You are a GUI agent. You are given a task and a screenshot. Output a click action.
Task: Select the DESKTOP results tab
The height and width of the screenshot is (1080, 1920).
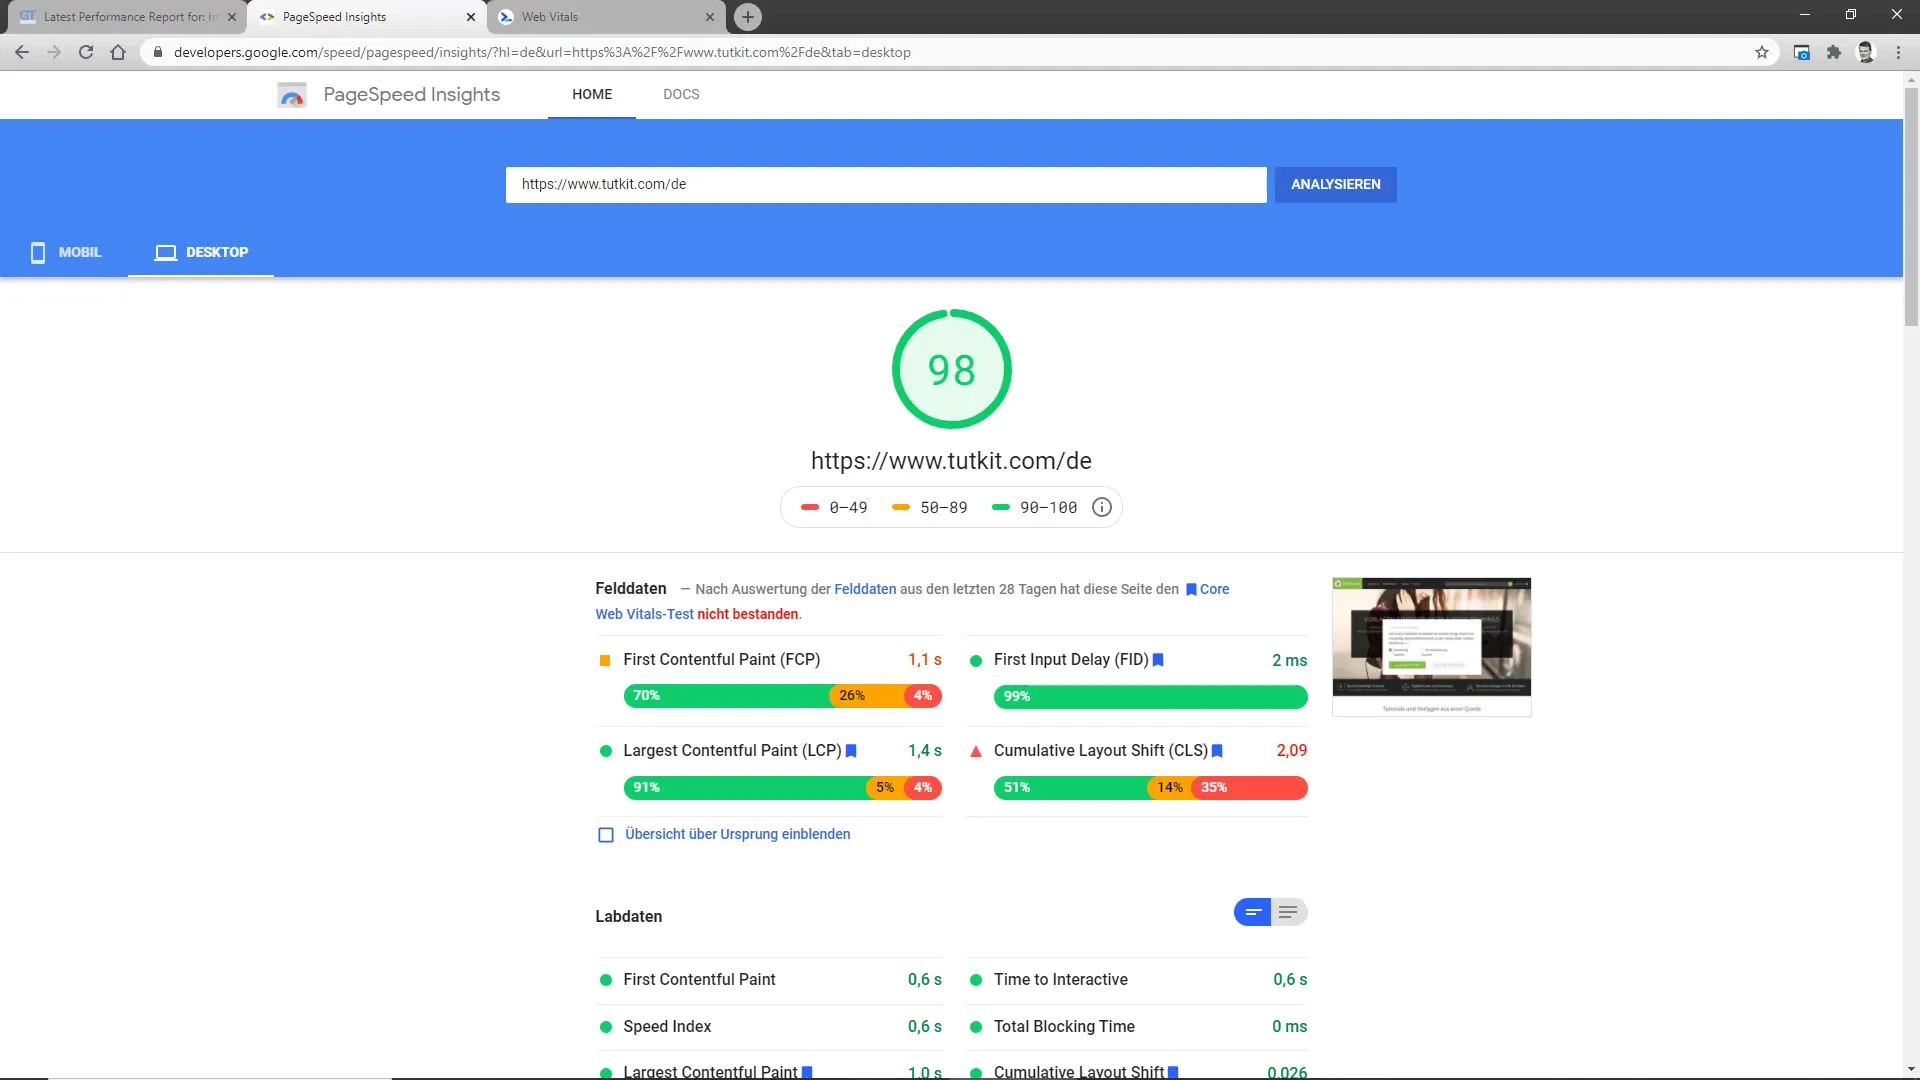(x=201, y=252)
